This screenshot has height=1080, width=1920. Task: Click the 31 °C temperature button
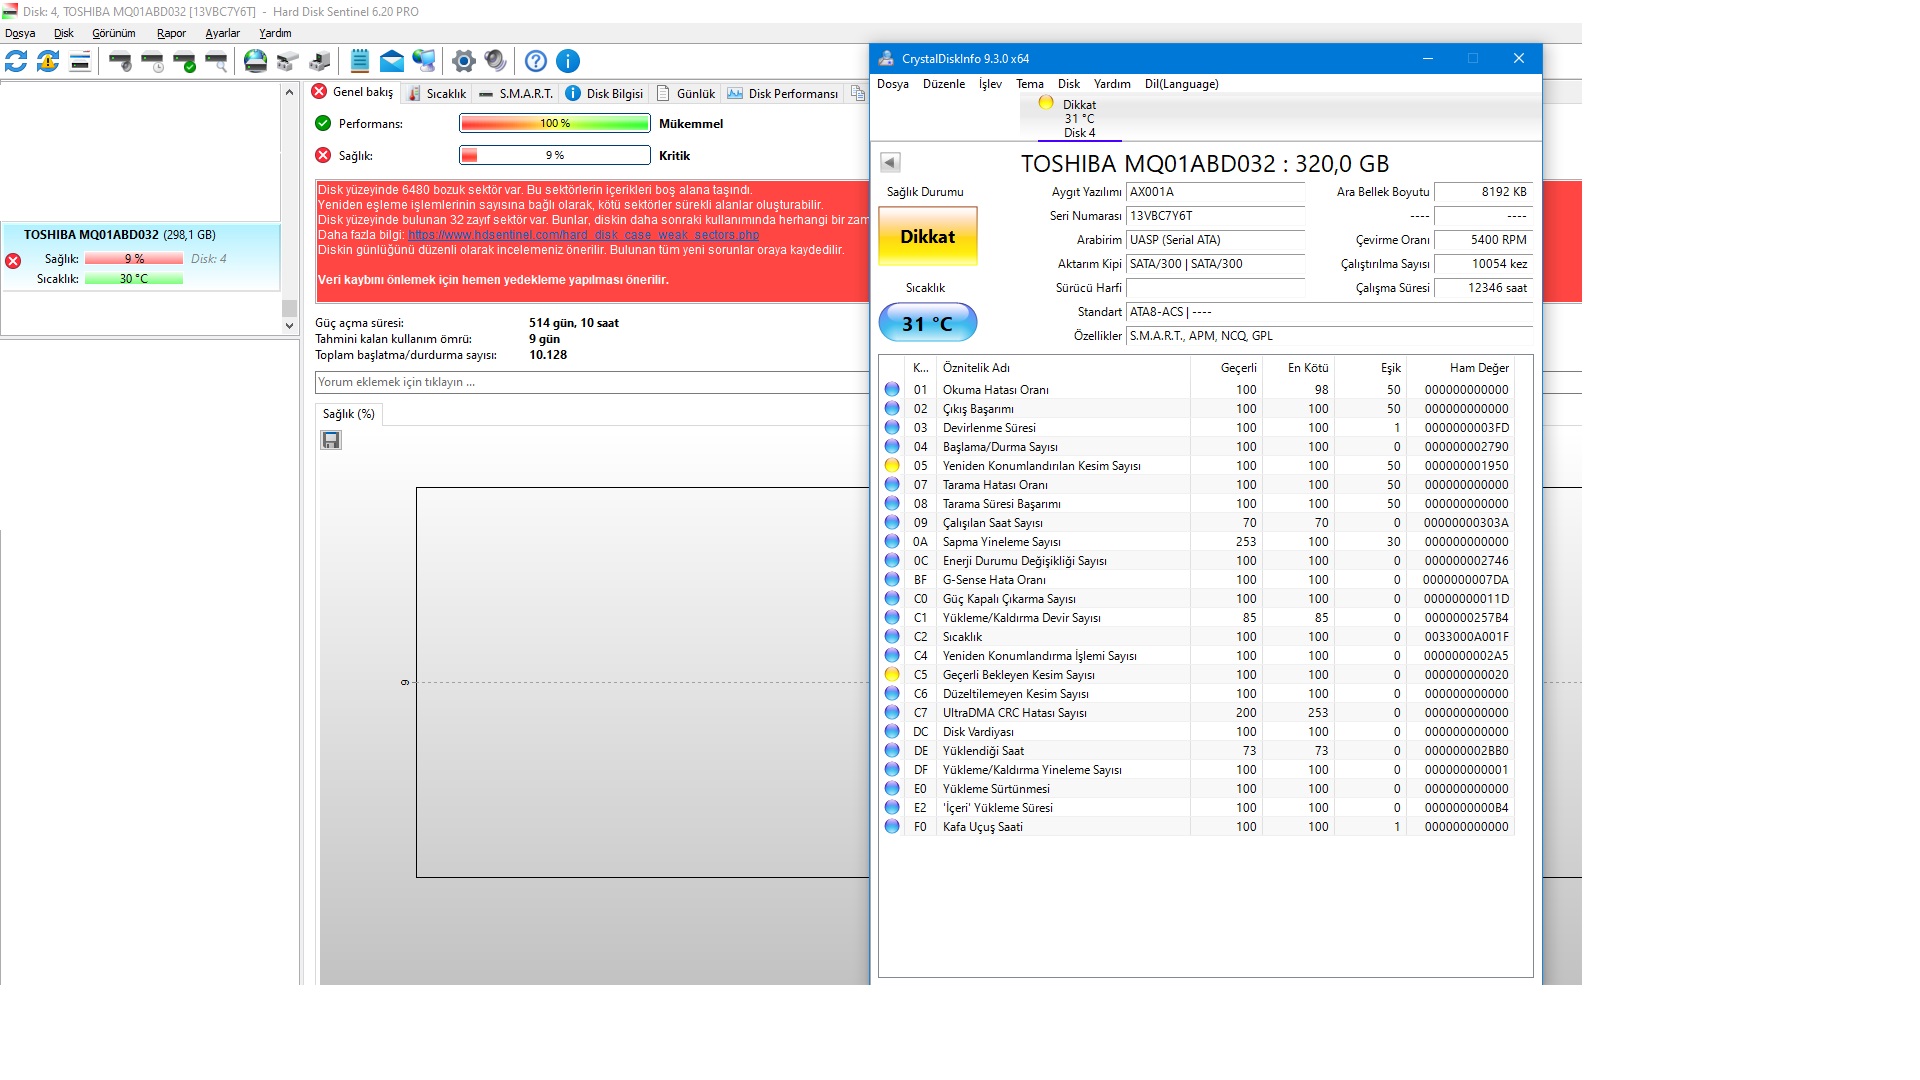pos(928,323)
